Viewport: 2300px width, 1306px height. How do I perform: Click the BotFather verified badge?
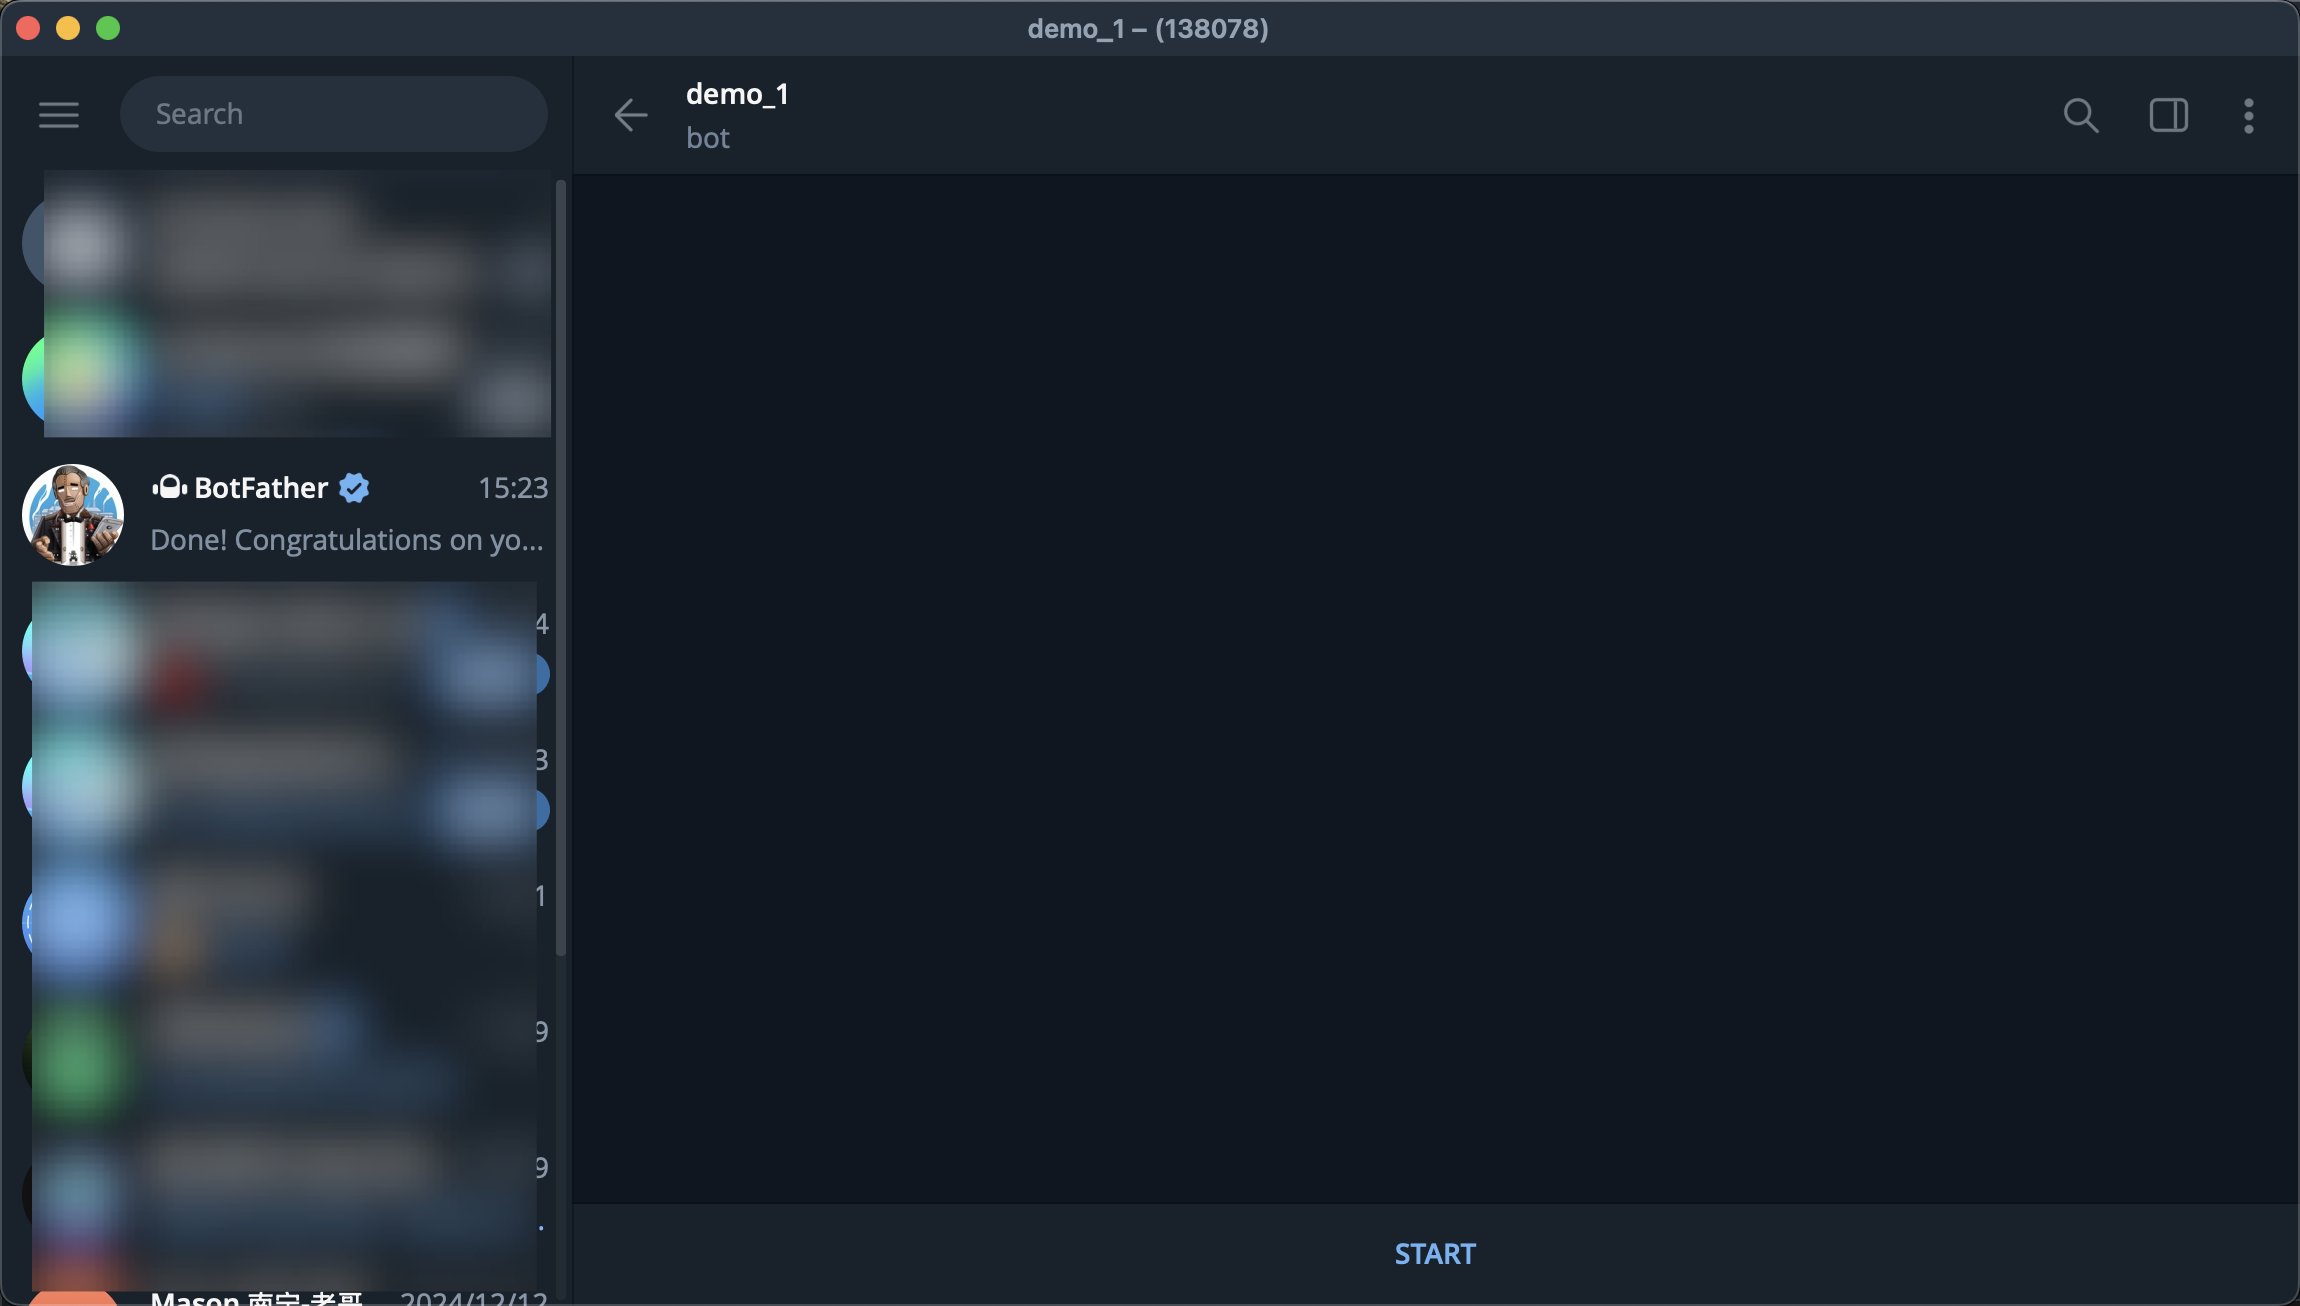(x=354, y=488)
